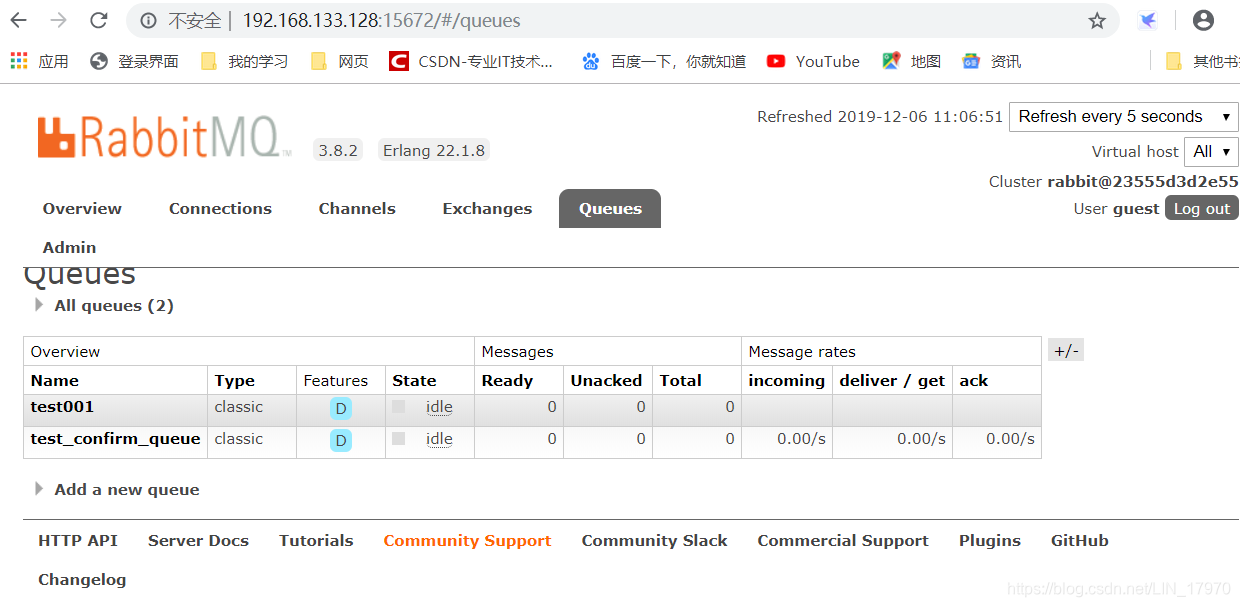Sort by Ready messages column header
The image size is (1240, 607).
pyautogui.click(x=507, y=381)
